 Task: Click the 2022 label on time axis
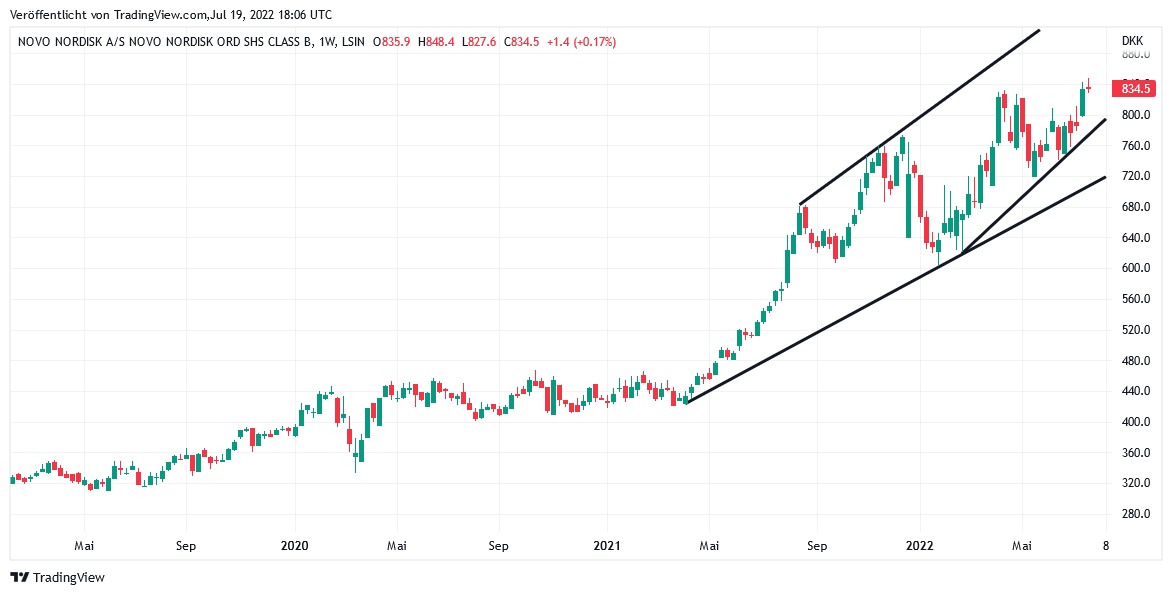[x=919, y=546]
